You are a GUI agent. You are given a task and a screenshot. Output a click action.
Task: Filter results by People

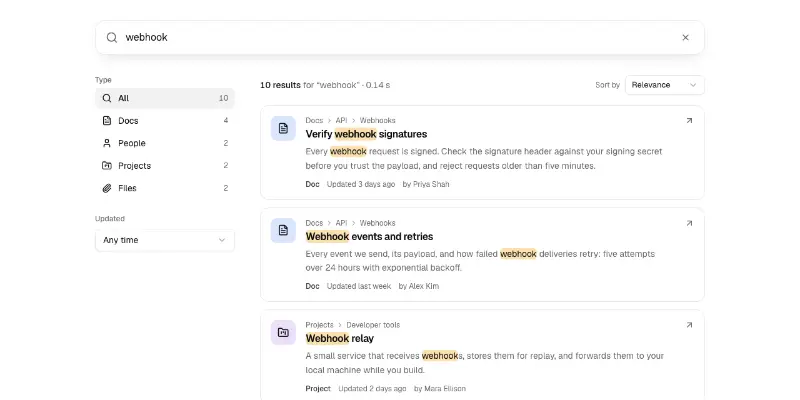coord(165,143)
